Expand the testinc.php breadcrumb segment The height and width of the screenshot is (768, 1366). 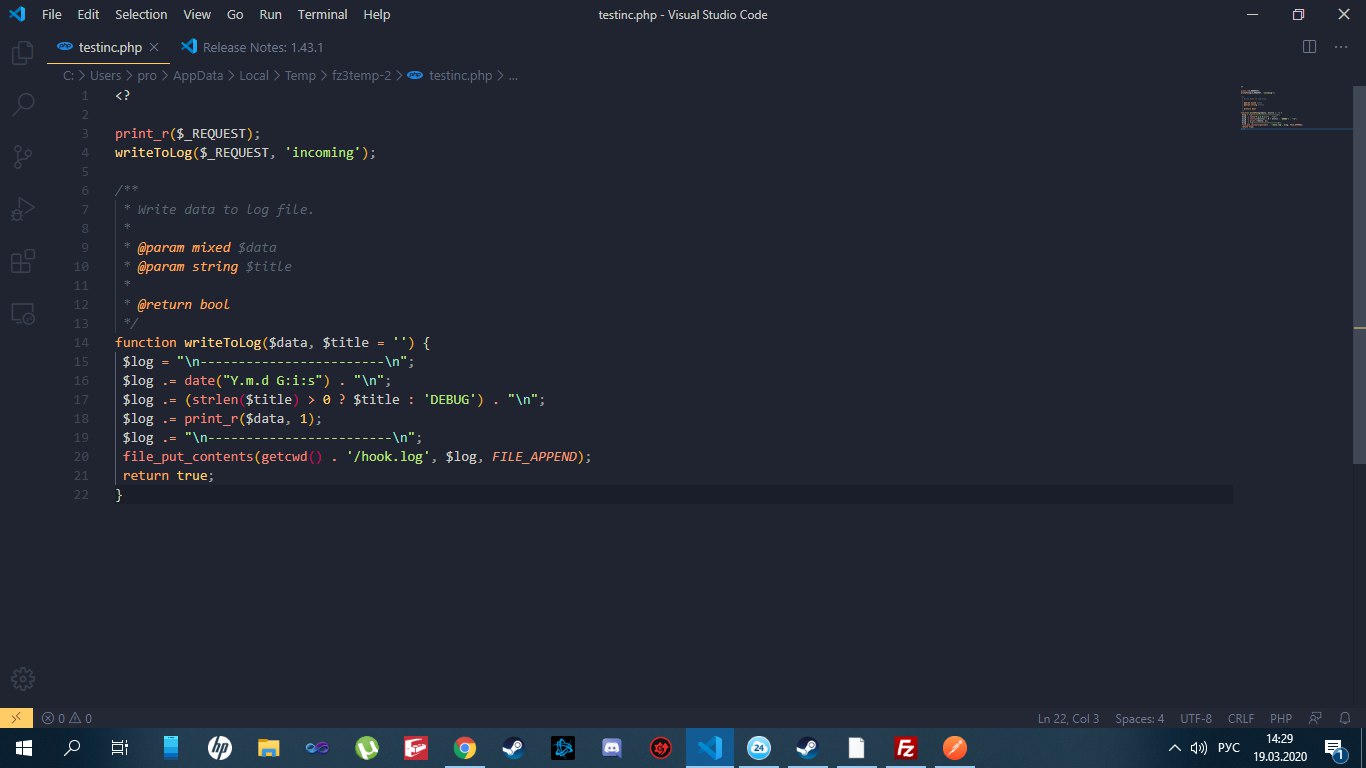[x=450, y=75]
